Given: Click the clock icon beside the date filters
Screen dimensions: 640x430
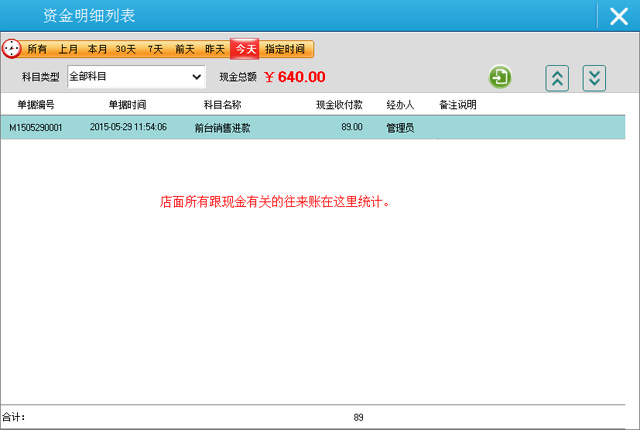Looking at the screenshot, I should point(12,49).
